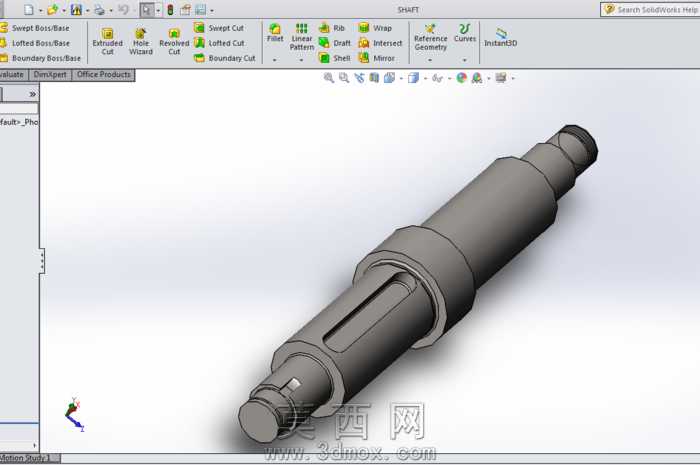
Task: Select the Revolved Cut tool
Action: pos(174,41)
